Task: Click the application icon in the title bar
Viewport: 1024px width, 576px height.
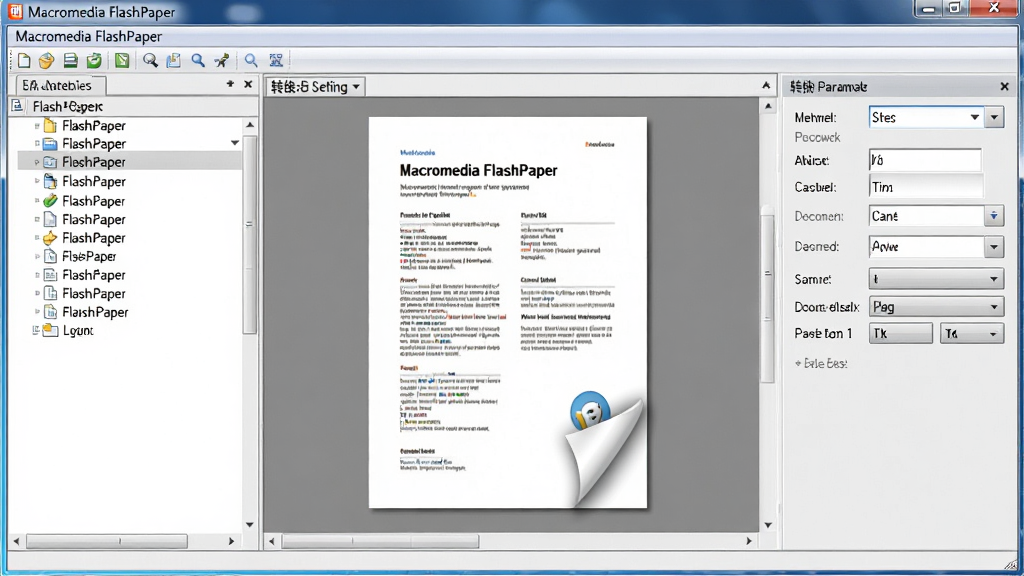Action: (14, 12)
